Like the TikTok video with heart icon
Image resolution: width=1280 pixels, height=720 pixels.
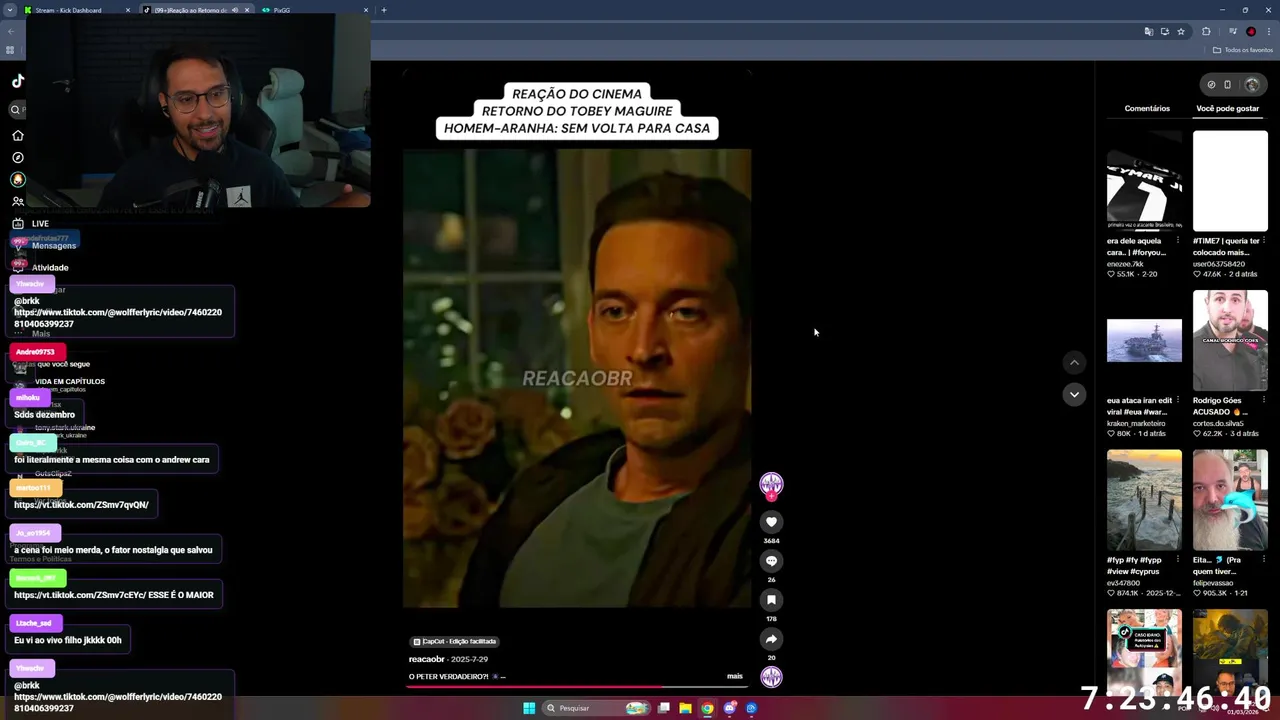coord(771,522)
